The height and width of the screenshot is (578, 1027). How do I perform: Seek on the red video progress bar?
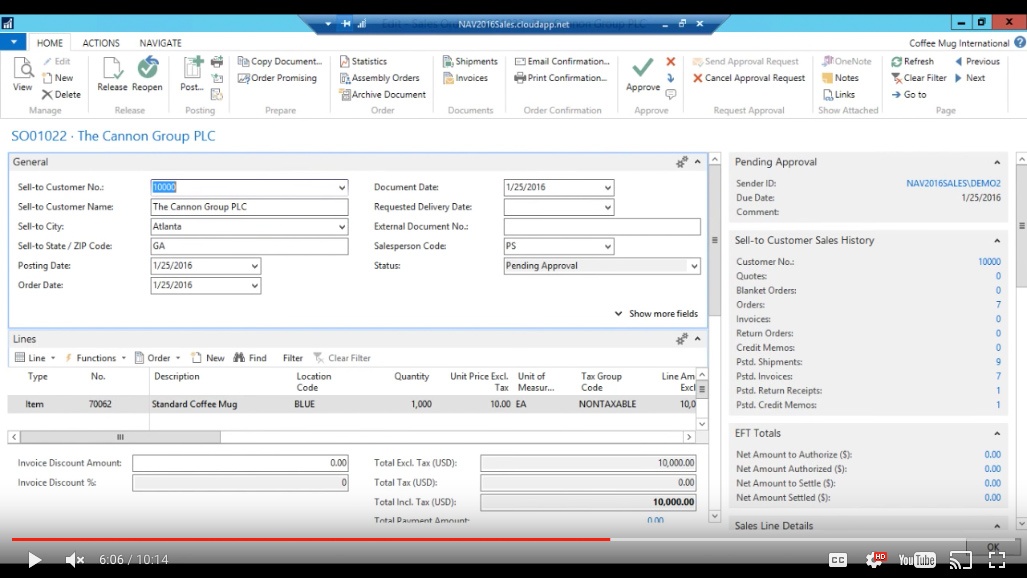coord(311,539)
